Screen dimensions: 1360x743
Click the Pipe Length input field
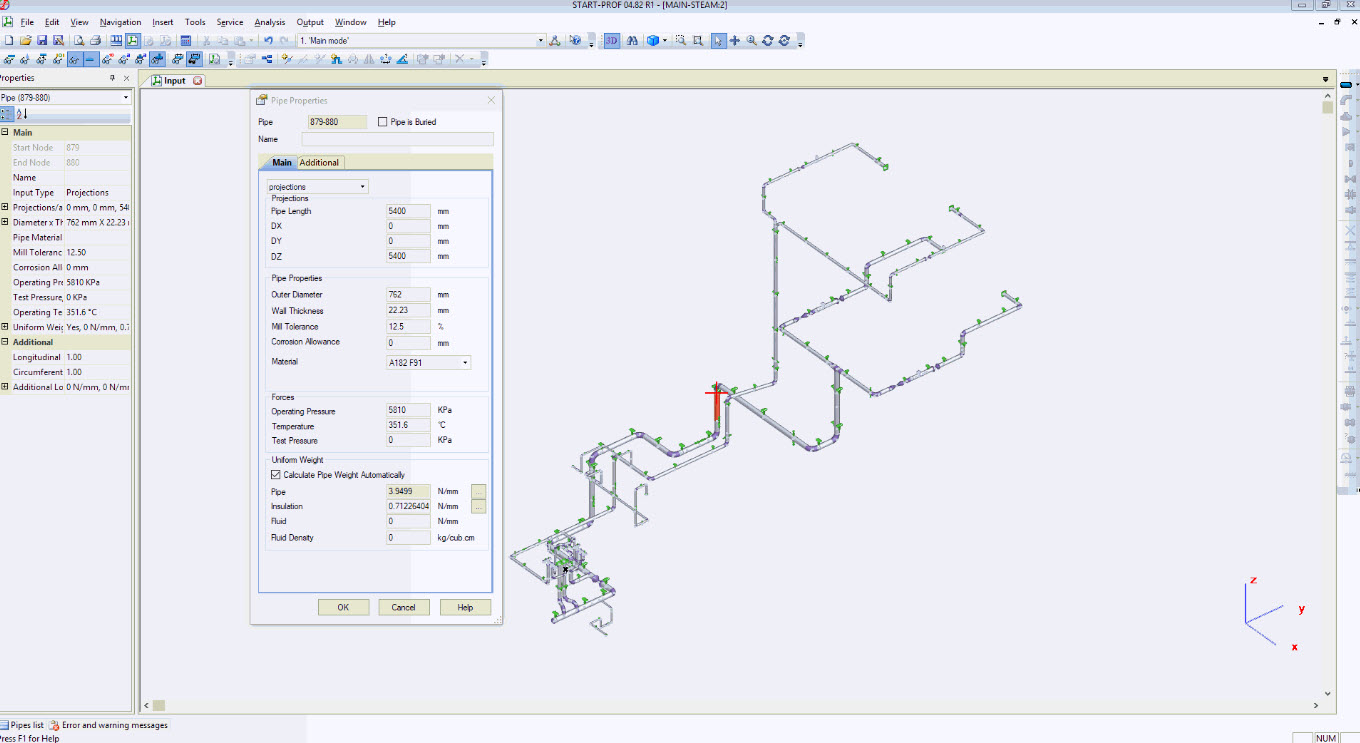point(407,211)
